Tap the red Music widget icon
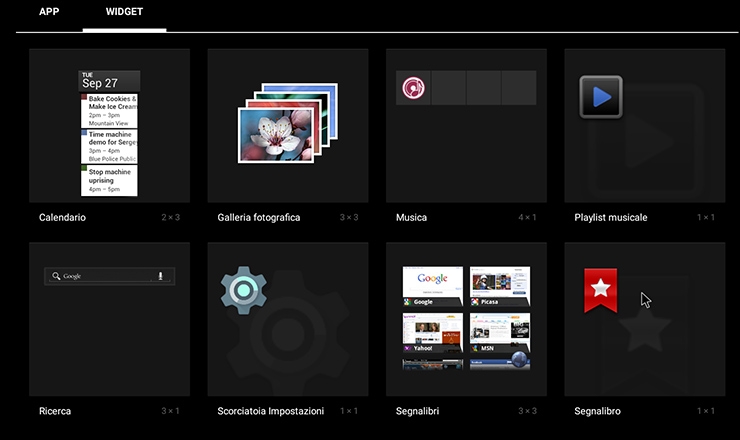Screen dimensions: 740x440 [412, 88]
